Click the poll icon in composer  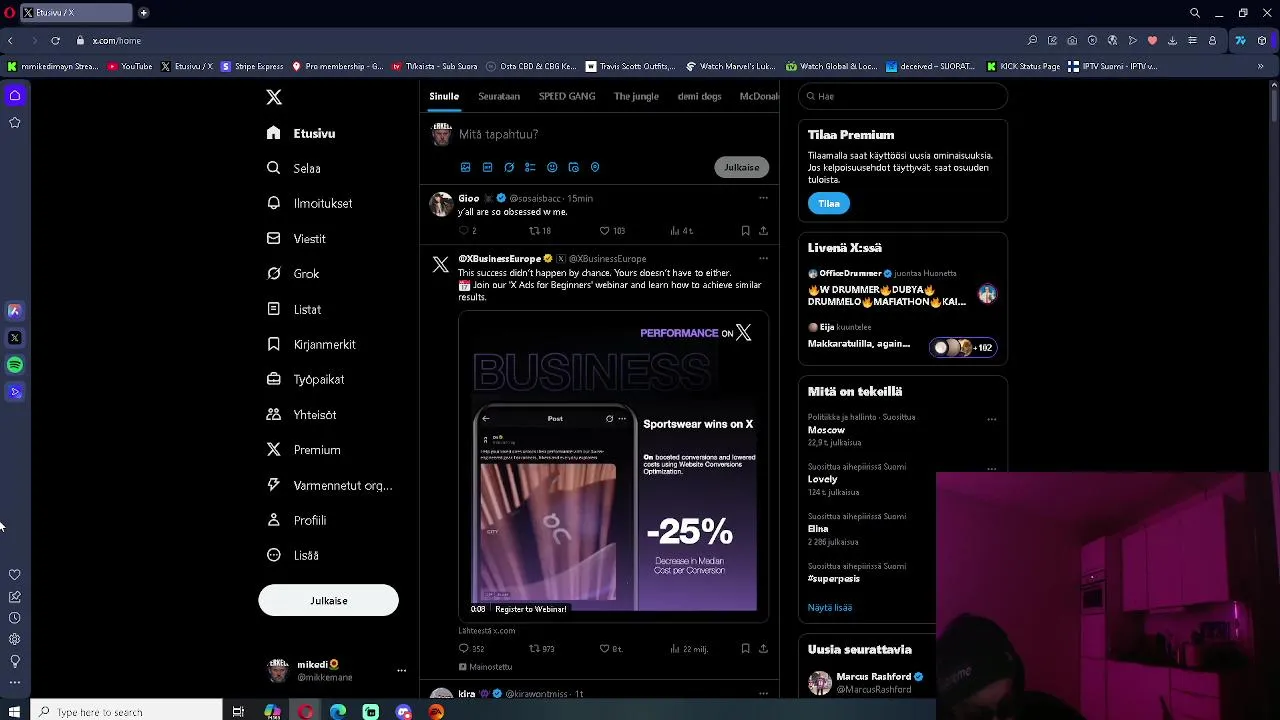click(x=530, y=167)
